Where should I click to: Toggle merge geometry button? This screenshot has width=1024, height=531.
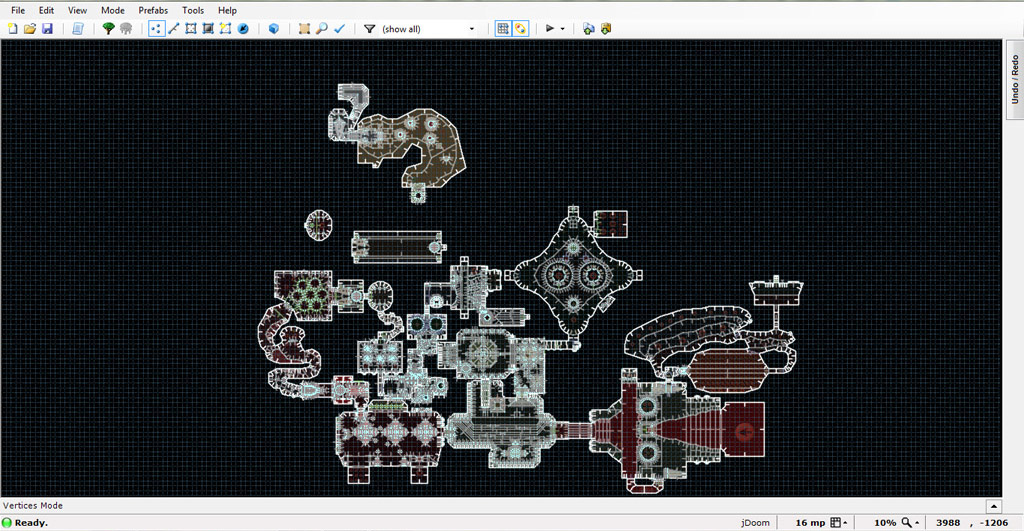pos(520,29)
